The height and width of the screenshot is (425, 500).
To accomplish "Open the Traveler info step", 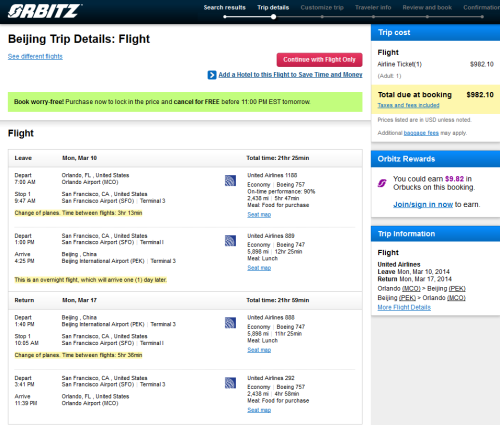I will (x=373, y=7).
